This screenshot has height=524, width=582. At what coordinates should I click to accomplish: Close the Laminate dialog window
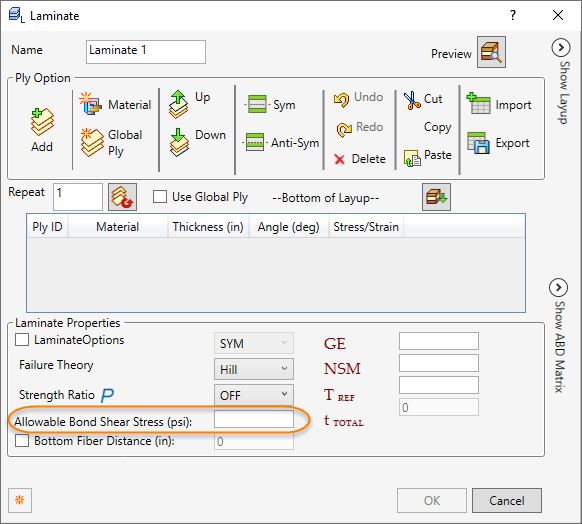[558, 15]
